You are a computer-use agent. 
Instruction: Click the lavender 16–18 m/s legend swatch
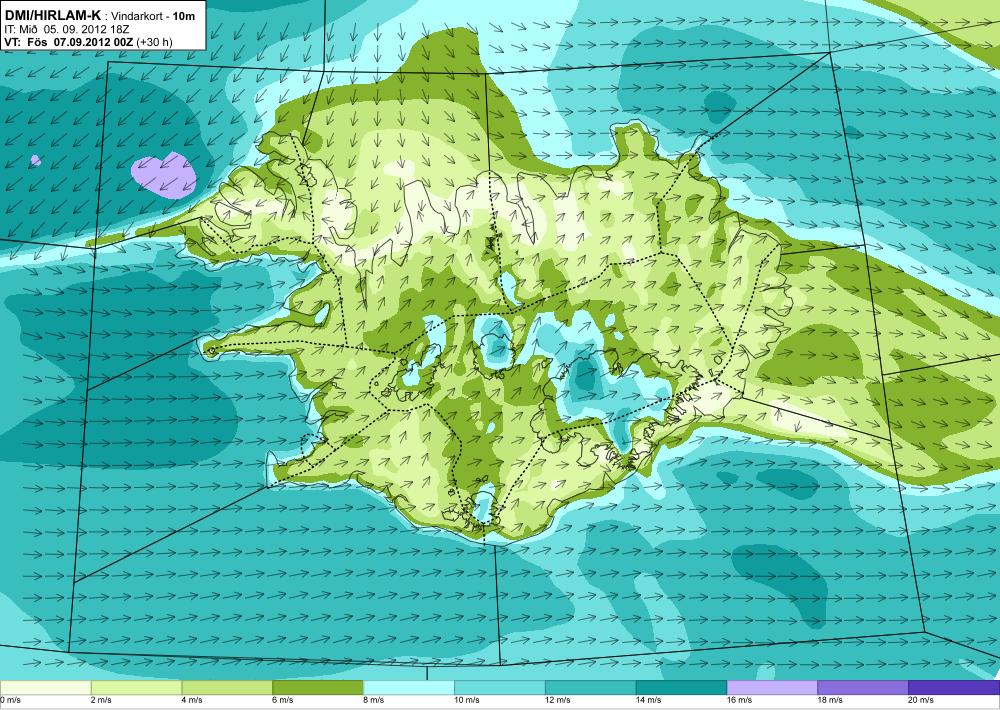[772, 688]
